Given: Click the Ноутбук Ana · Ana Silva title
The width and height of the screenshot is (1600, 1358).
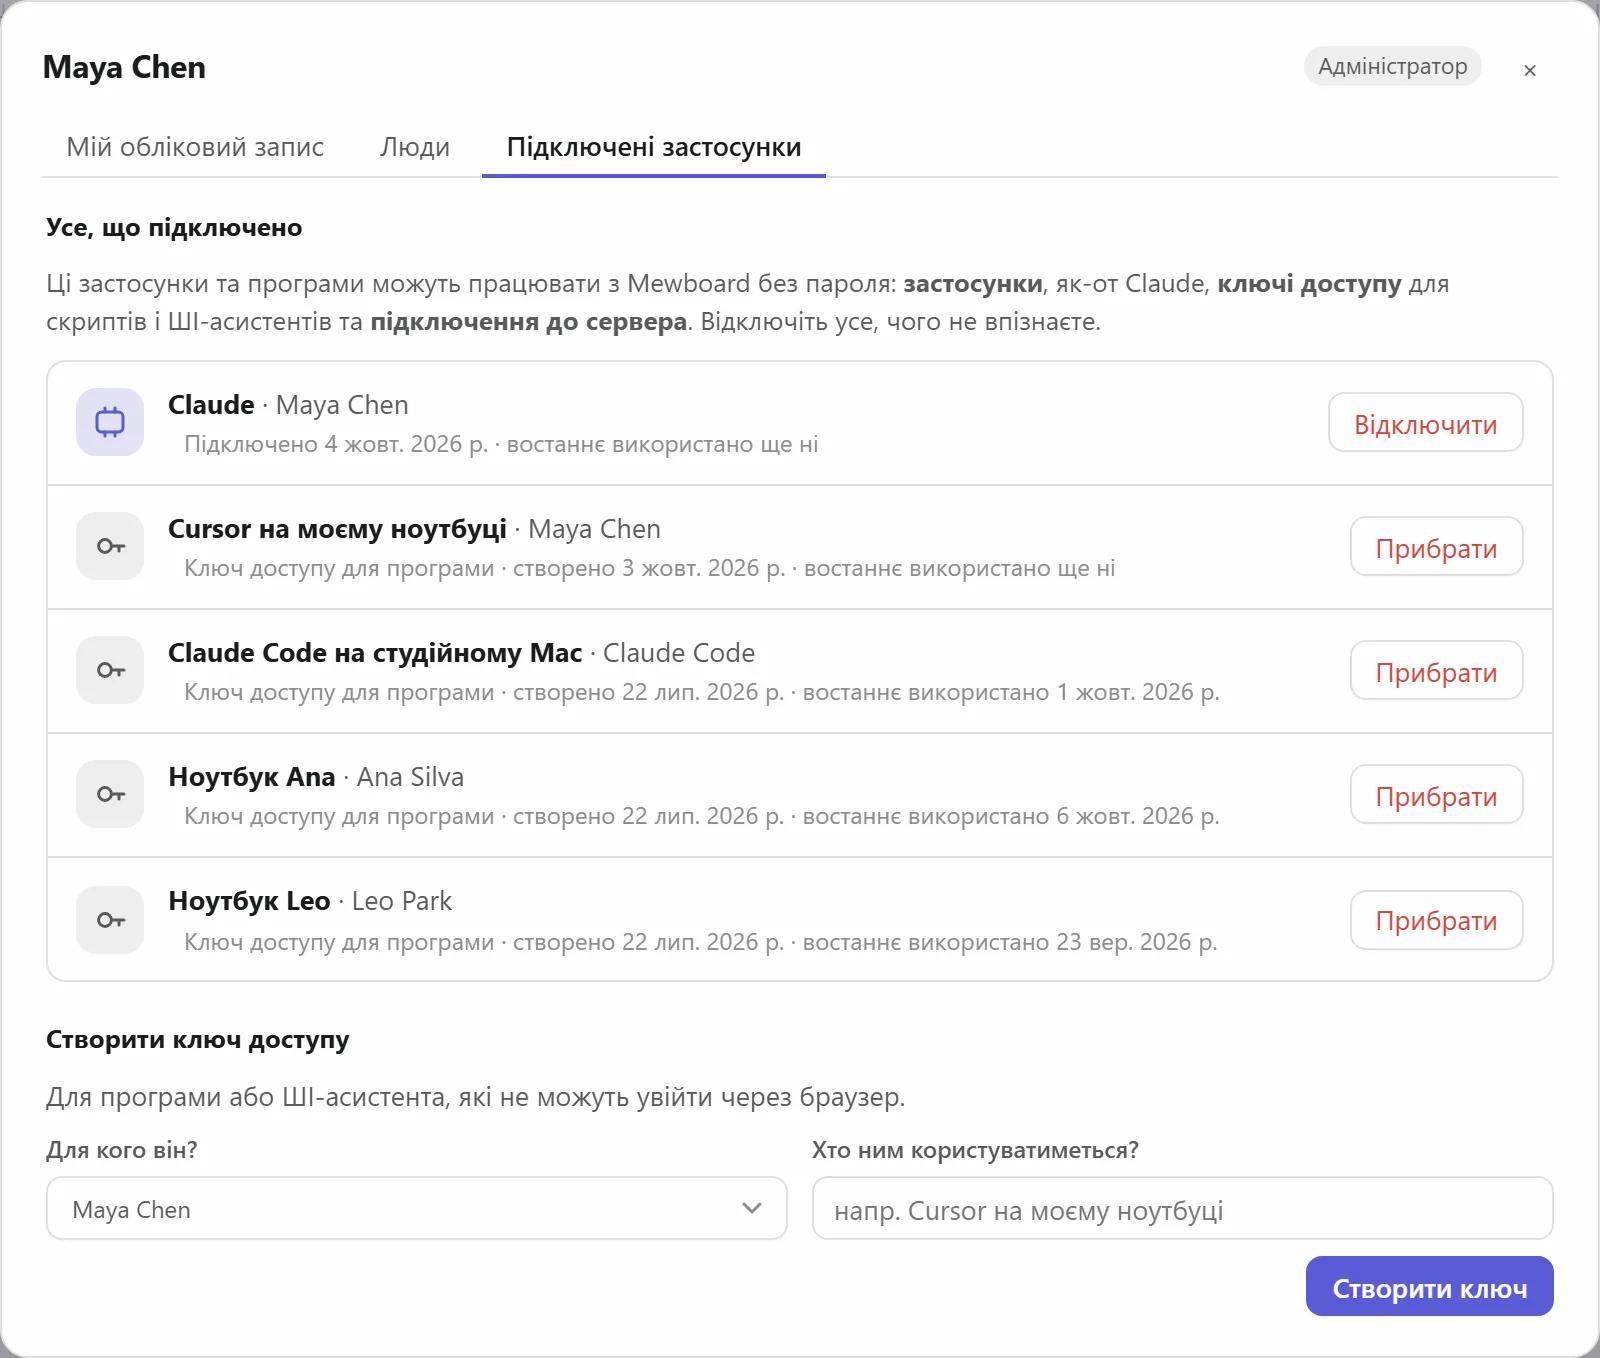Looking at the screenshot, I should (x=316, y=777).
